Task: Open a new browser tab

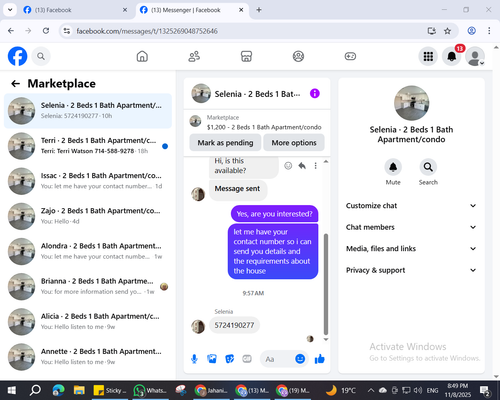Action: pyautogui.click(x=259, y=10)
